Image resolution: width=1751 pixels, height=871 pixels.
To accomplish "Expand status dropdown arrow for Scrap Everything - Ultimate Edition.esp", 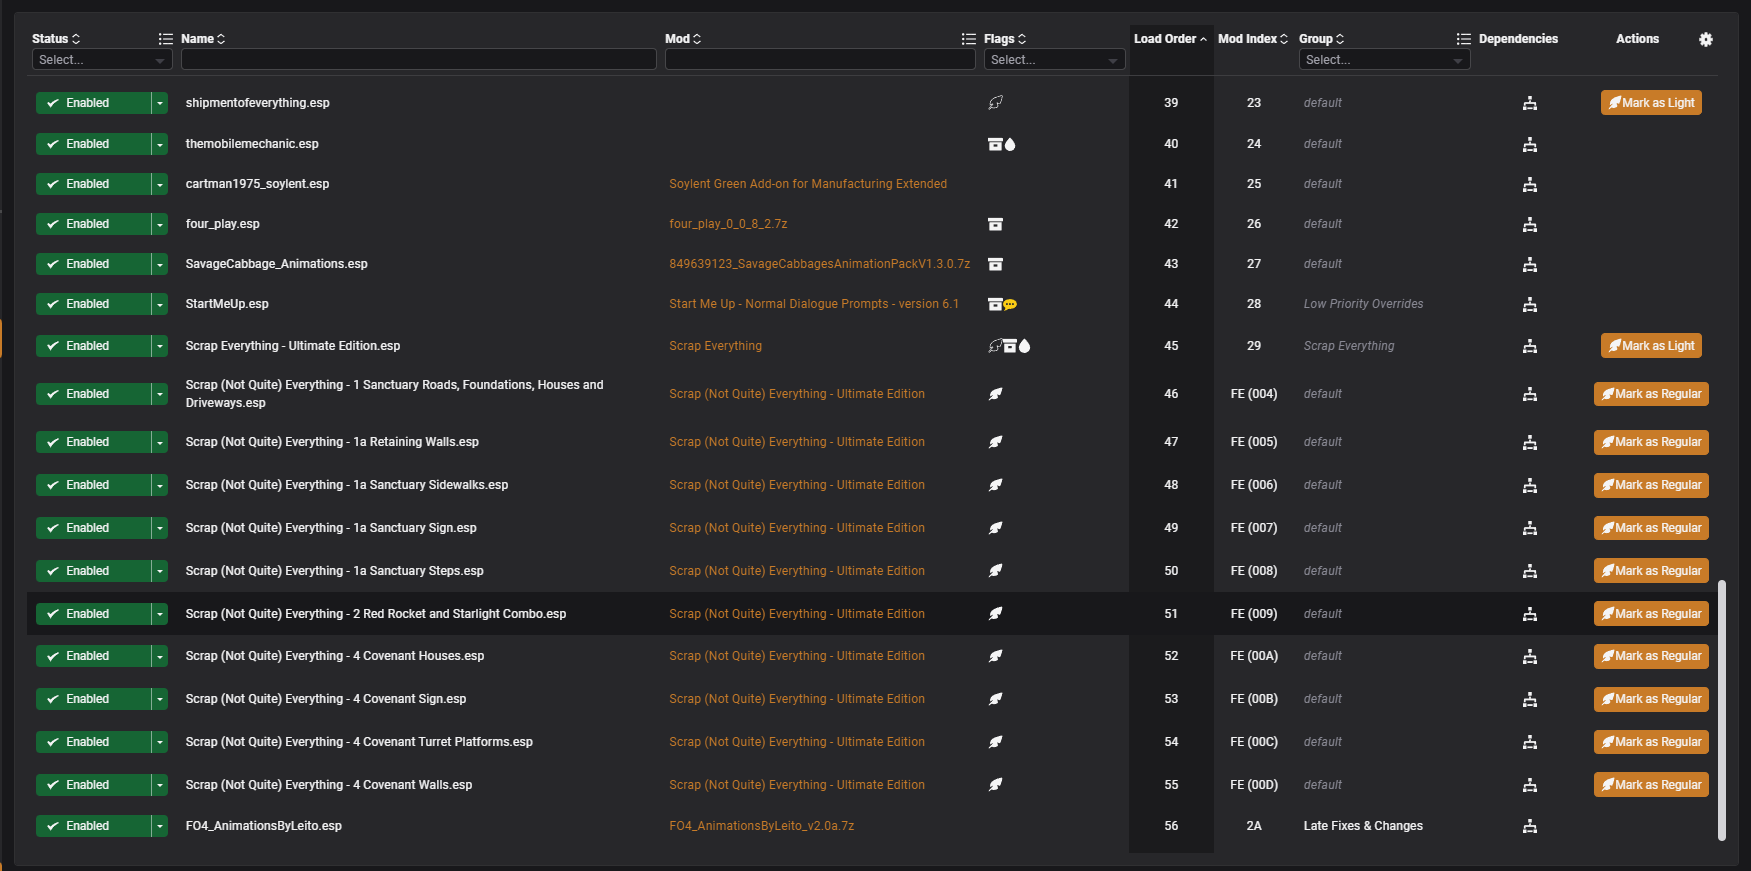I will pyautogui.click(x=160, y=346).
